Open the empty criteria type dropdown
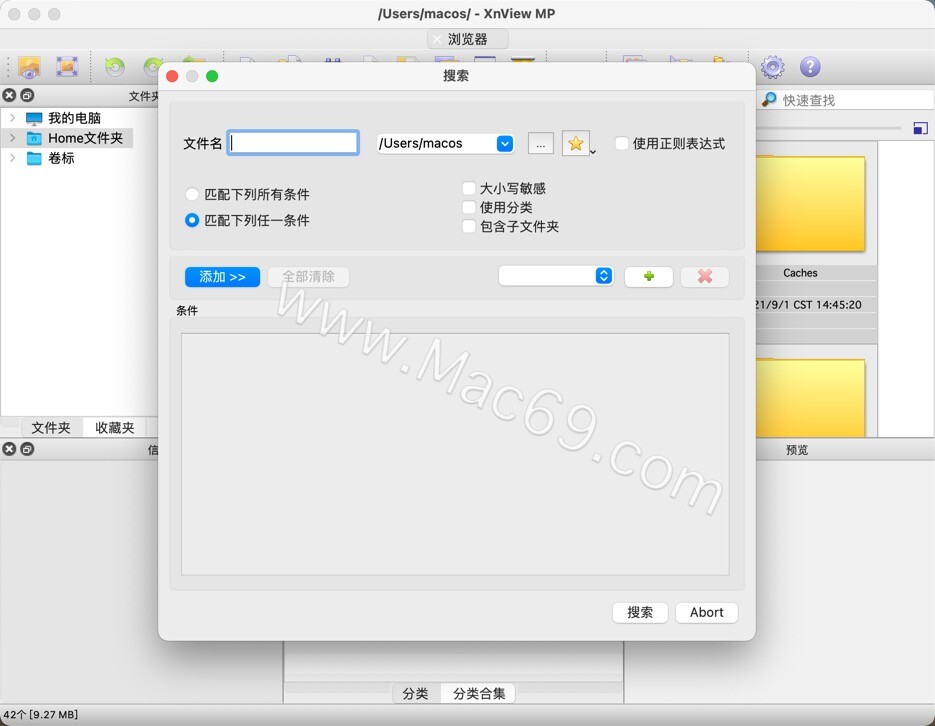This screenshot has height=726, width=935. (x=555, y=276)
